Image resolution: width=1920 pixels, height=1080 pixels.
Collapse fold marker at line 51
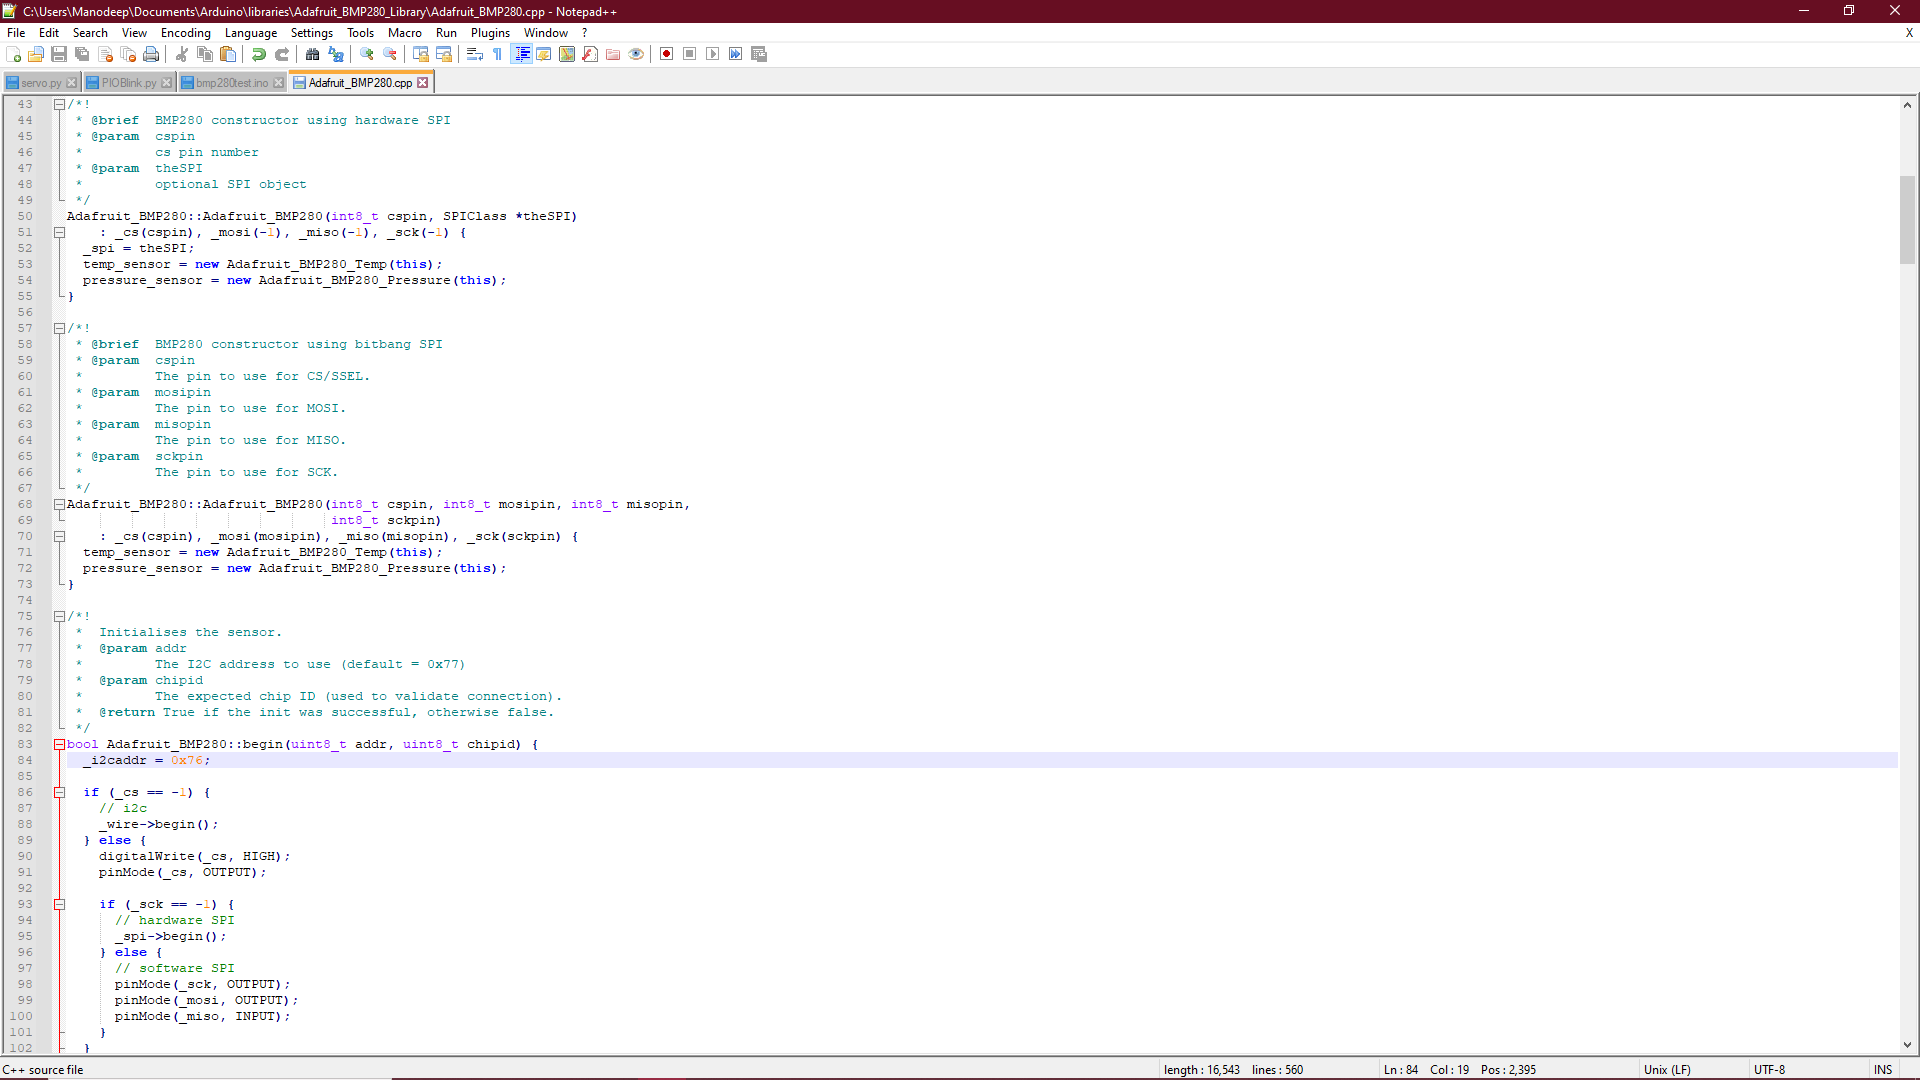coord(59,232)
